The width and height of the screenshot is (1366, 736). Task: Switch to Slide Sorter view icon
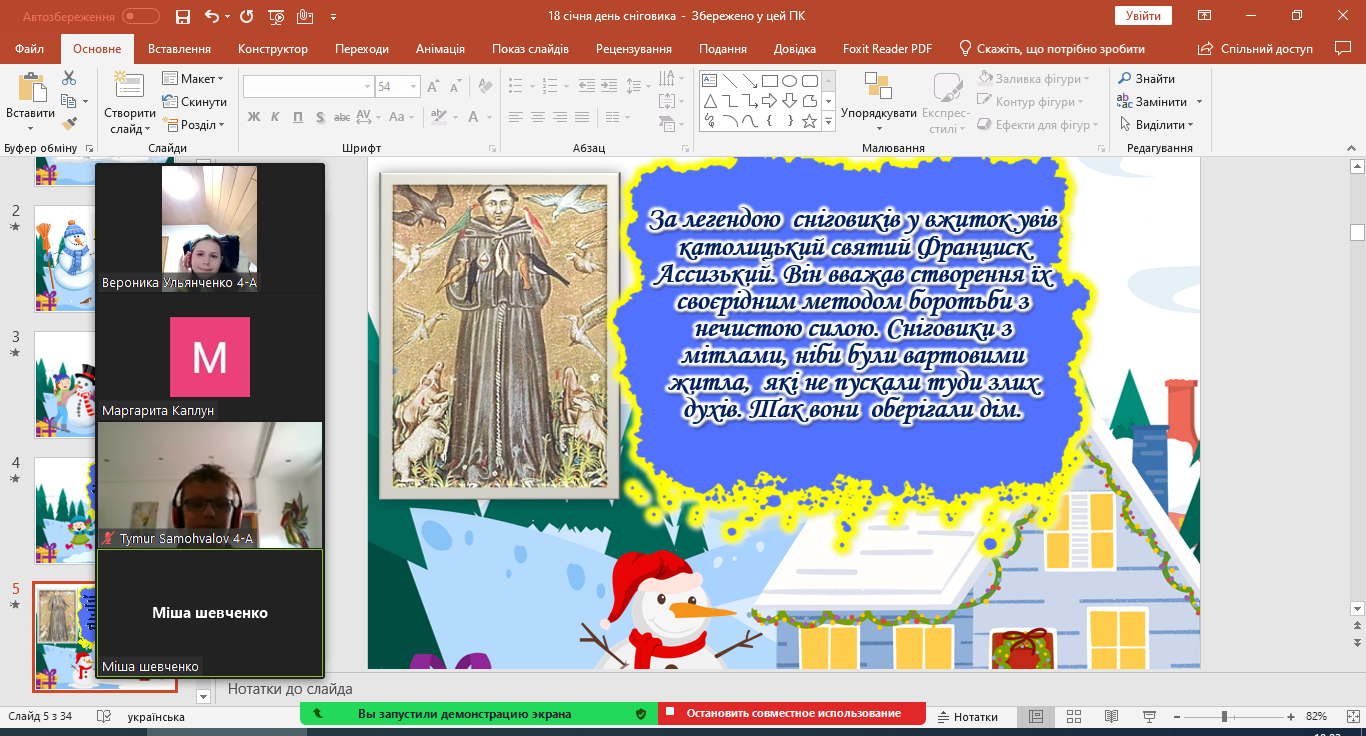click(x=1073, y=716)
